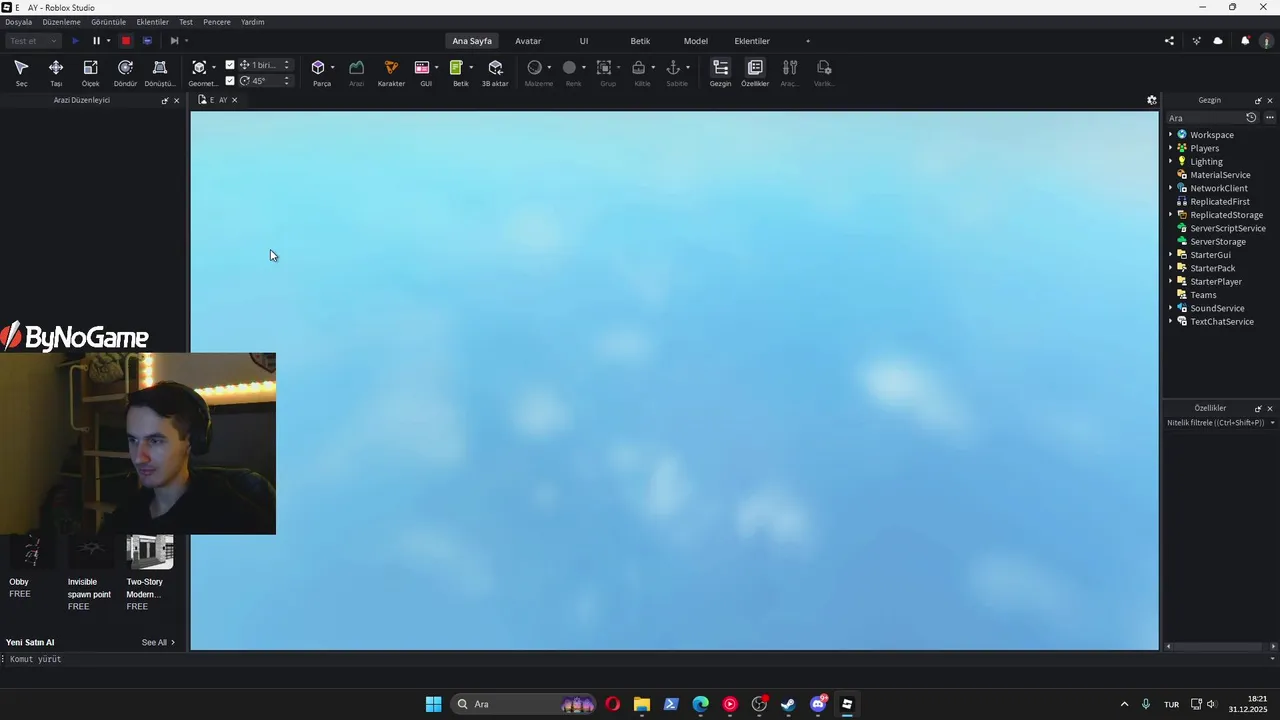Open the GUI dropdown arrow
Viewport: 1280px width, 720px height.
click(437, 68)
